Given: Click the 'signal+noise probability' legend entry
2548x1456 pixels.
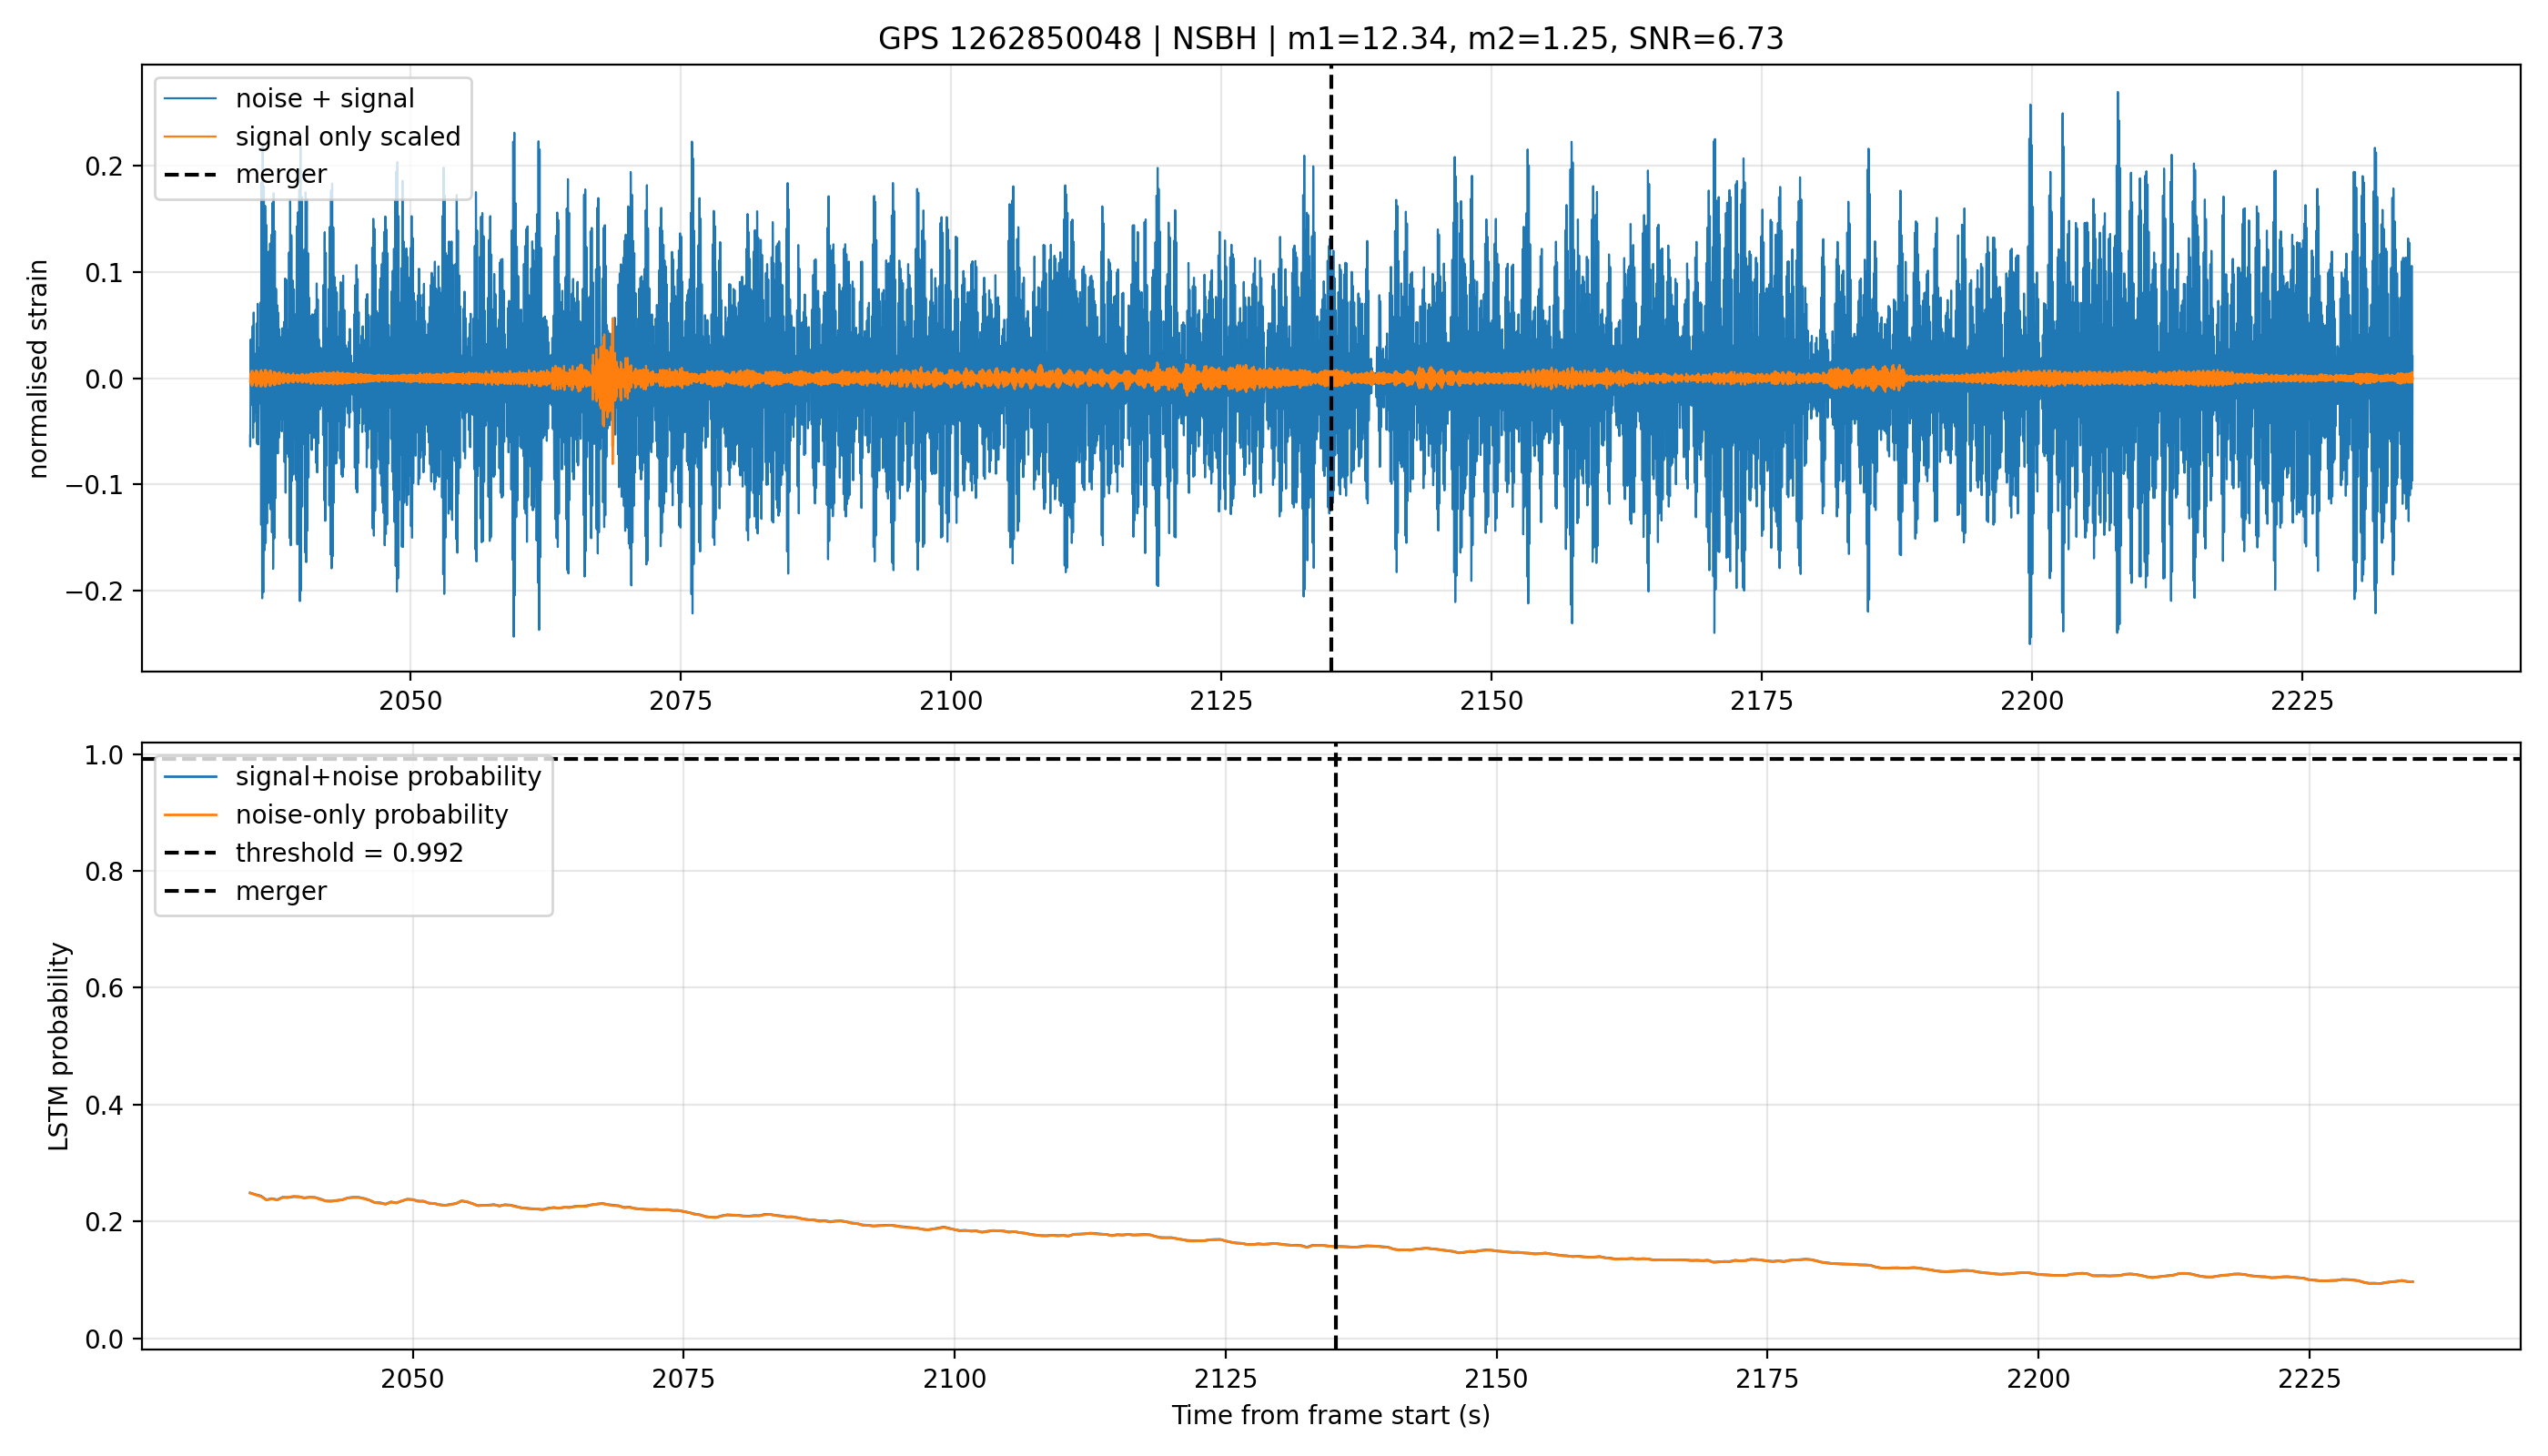Looking at the screenshot, I should tap(388, 777).
